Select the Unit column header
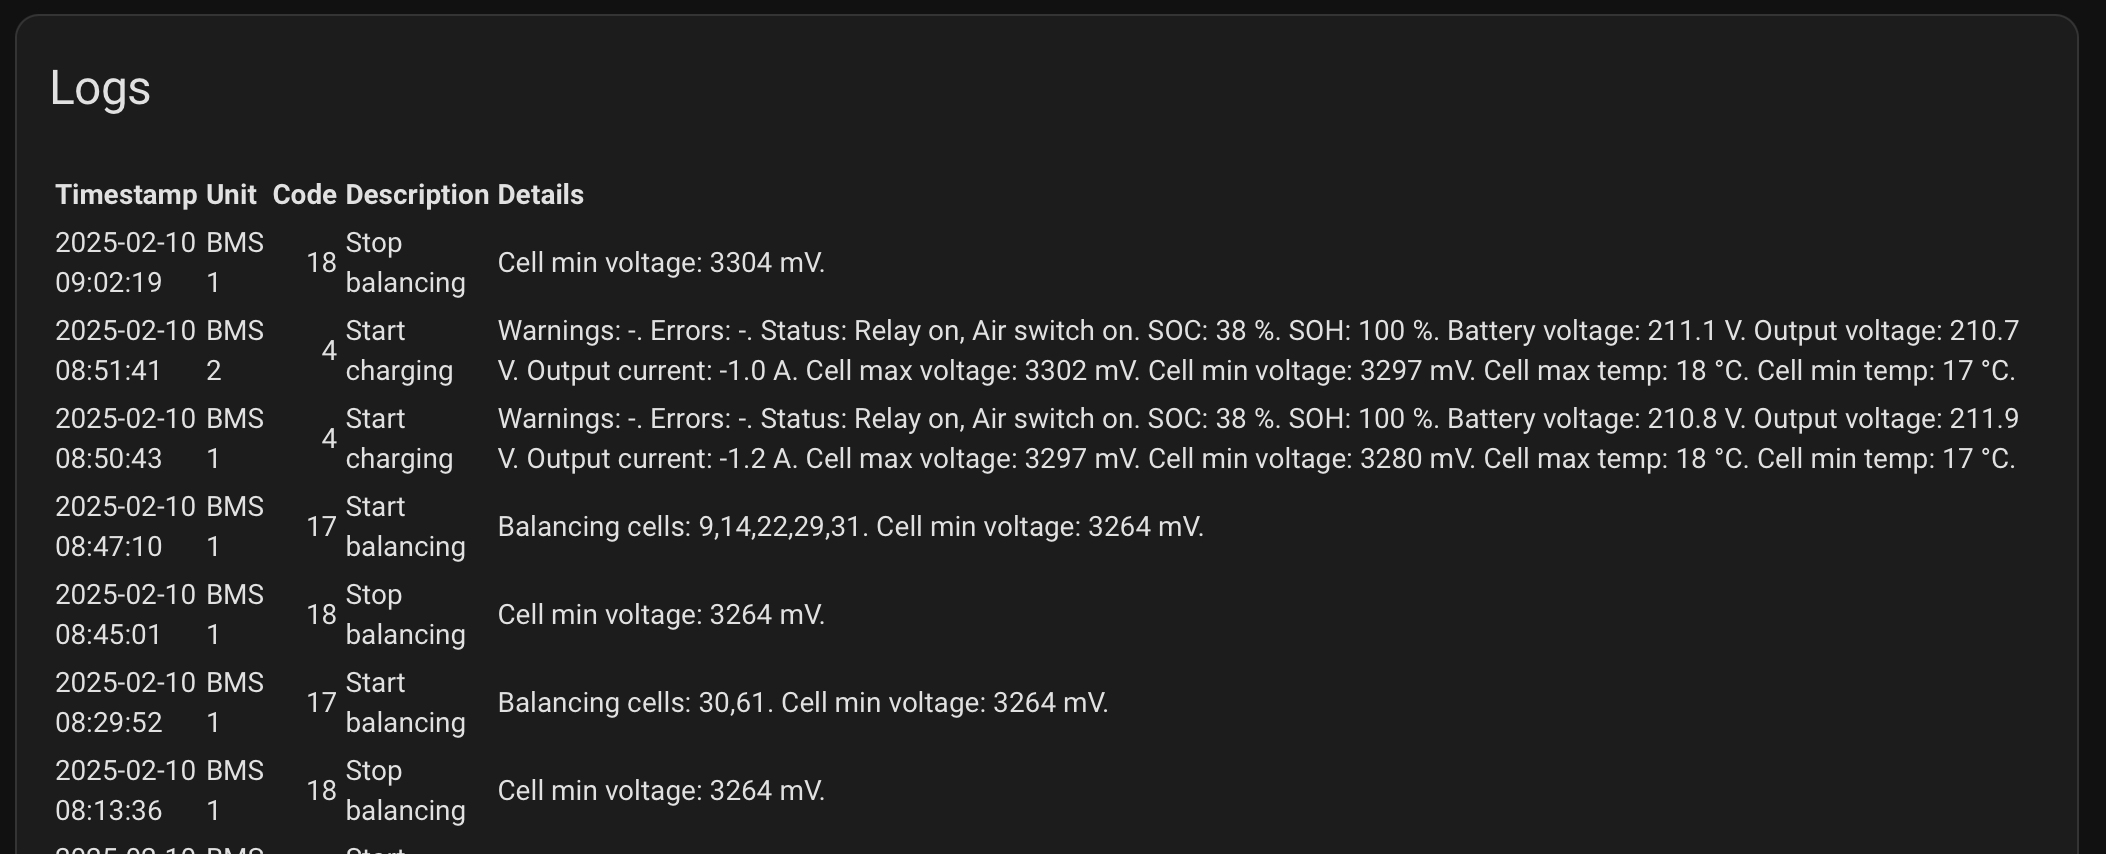Image resolution: width=2106 pixels, height=854 pixels. pyautogui.click(x=231, y=194)
